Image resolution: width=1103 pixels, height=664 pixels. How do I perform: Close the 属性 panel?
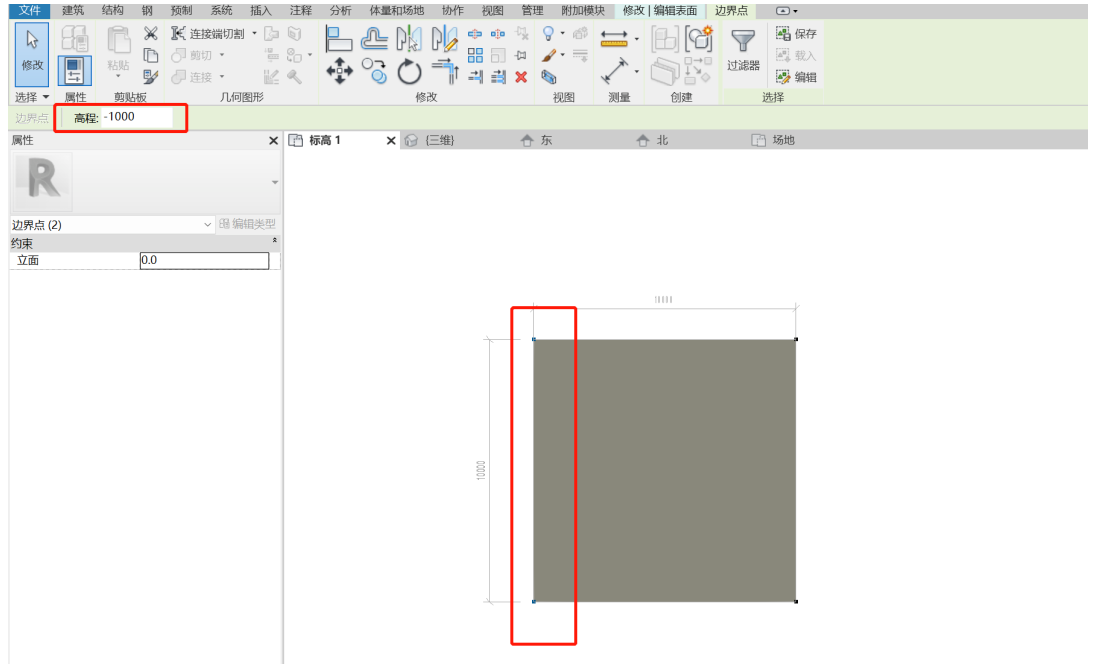274,141
